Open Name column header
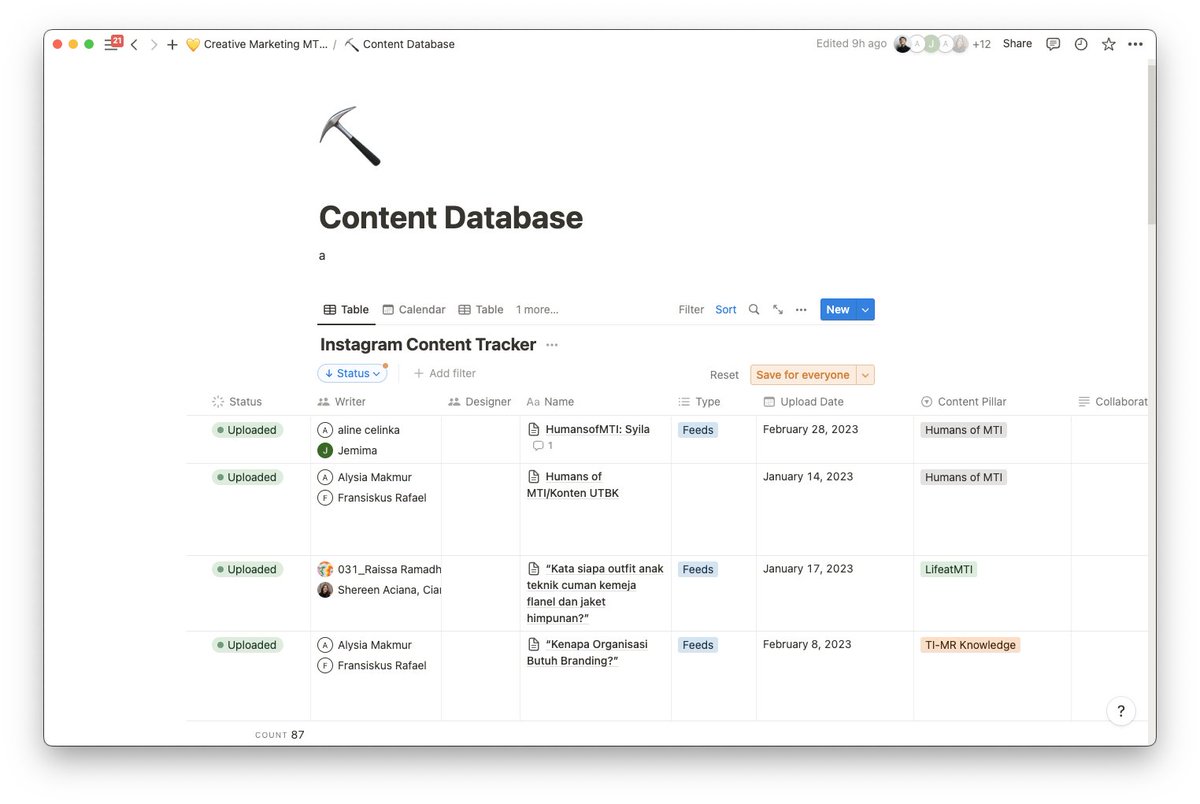Viewport: 1200px width, 804px height. click(550, 402)
